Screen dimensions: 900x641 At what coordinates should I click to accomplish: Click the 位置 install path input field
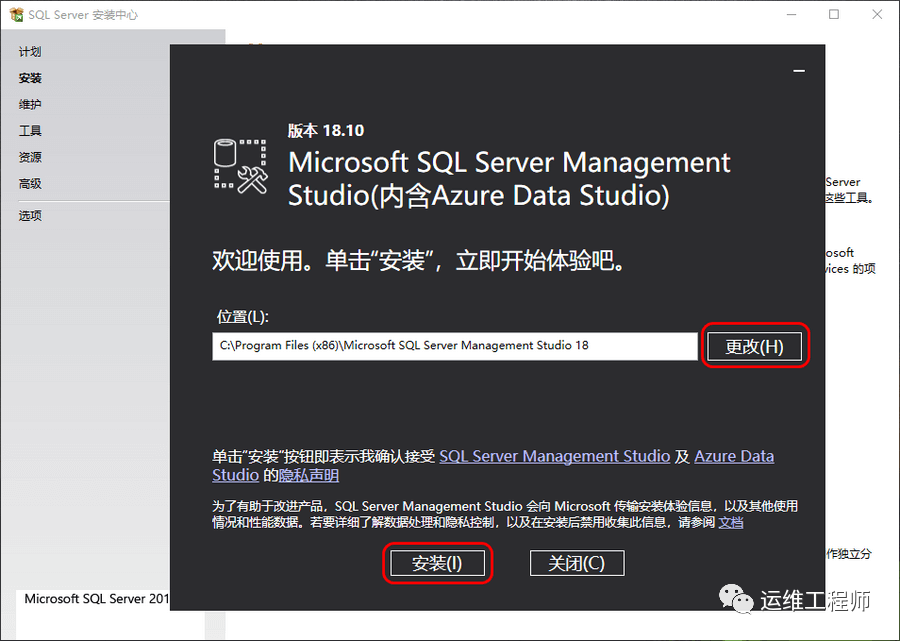point(455,346)
